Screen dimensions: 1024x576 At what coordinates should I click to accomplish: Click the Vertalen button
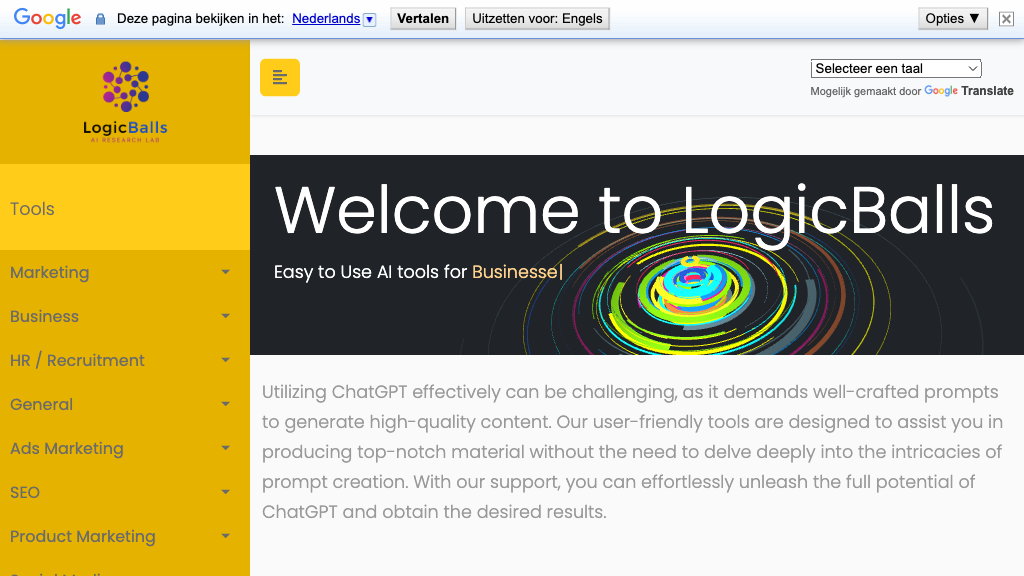point(422,17)
